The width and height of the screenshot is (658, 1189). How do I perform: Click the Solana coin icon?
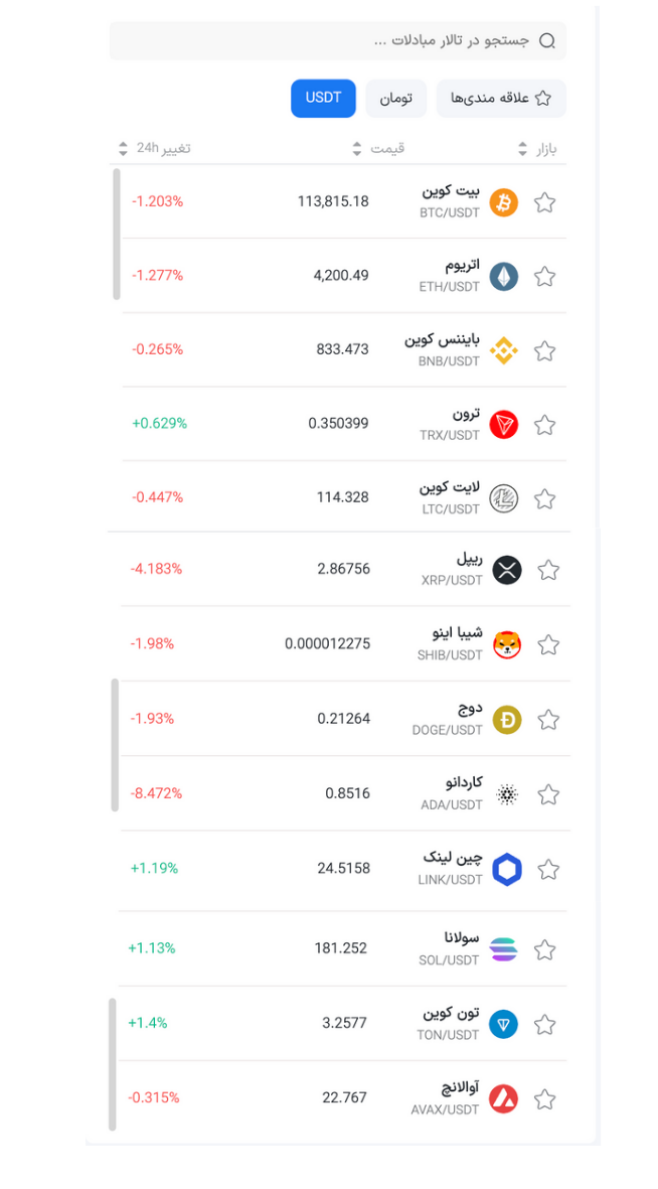[504, 947]
